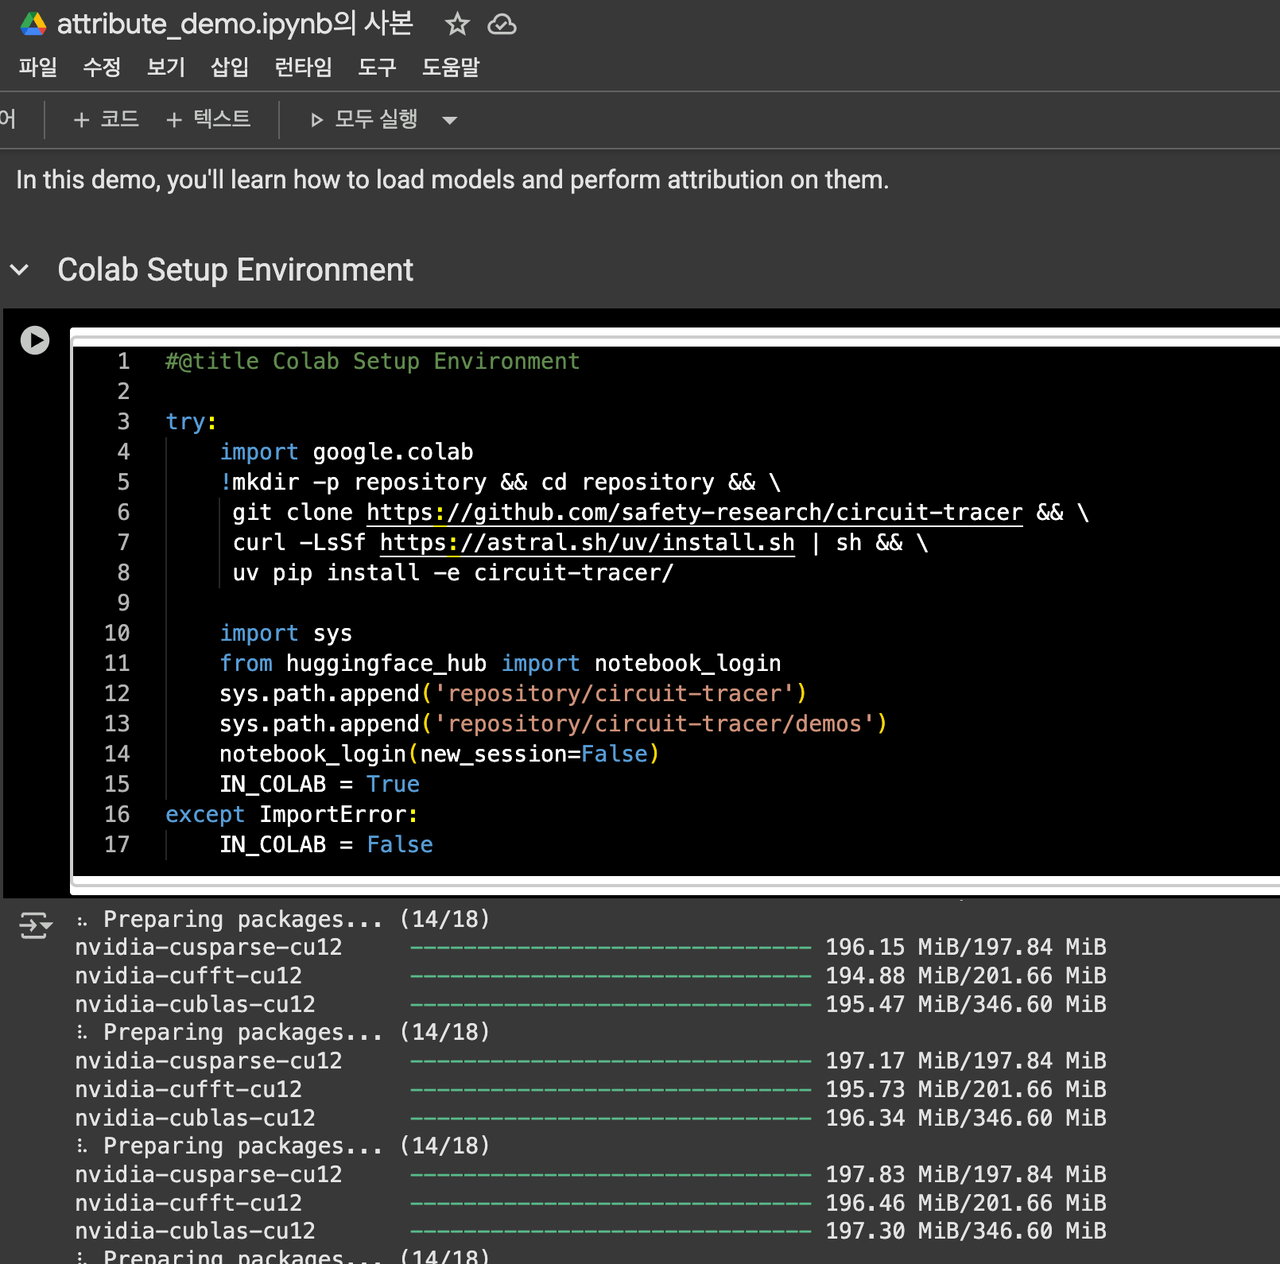Click code line 'import google.colab'
The height and width of the screenshot is (1264, 1280).
(346, 452)
